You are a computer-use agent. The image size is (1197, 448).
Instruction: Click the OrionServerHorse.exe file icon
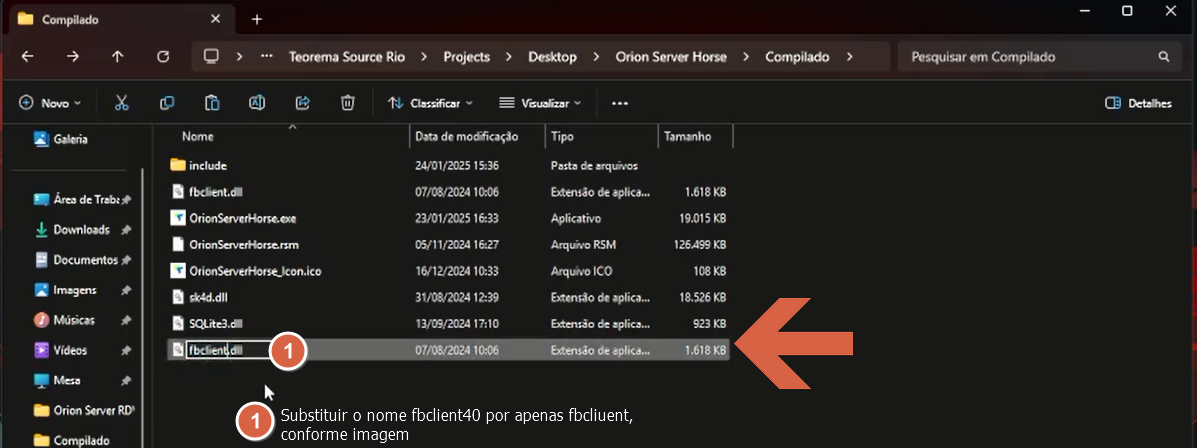(x=178, y=218)
